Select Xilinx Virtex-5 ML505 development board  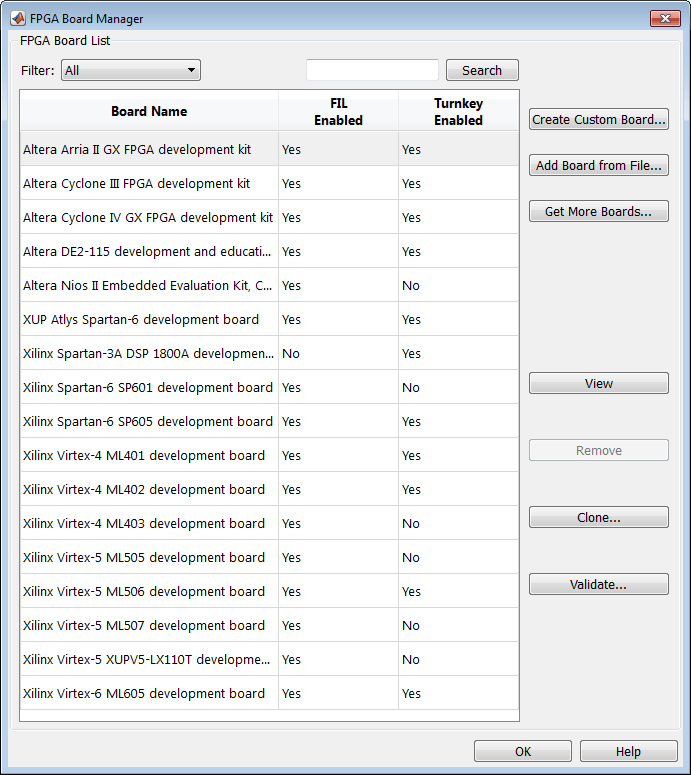pos(269,558)
